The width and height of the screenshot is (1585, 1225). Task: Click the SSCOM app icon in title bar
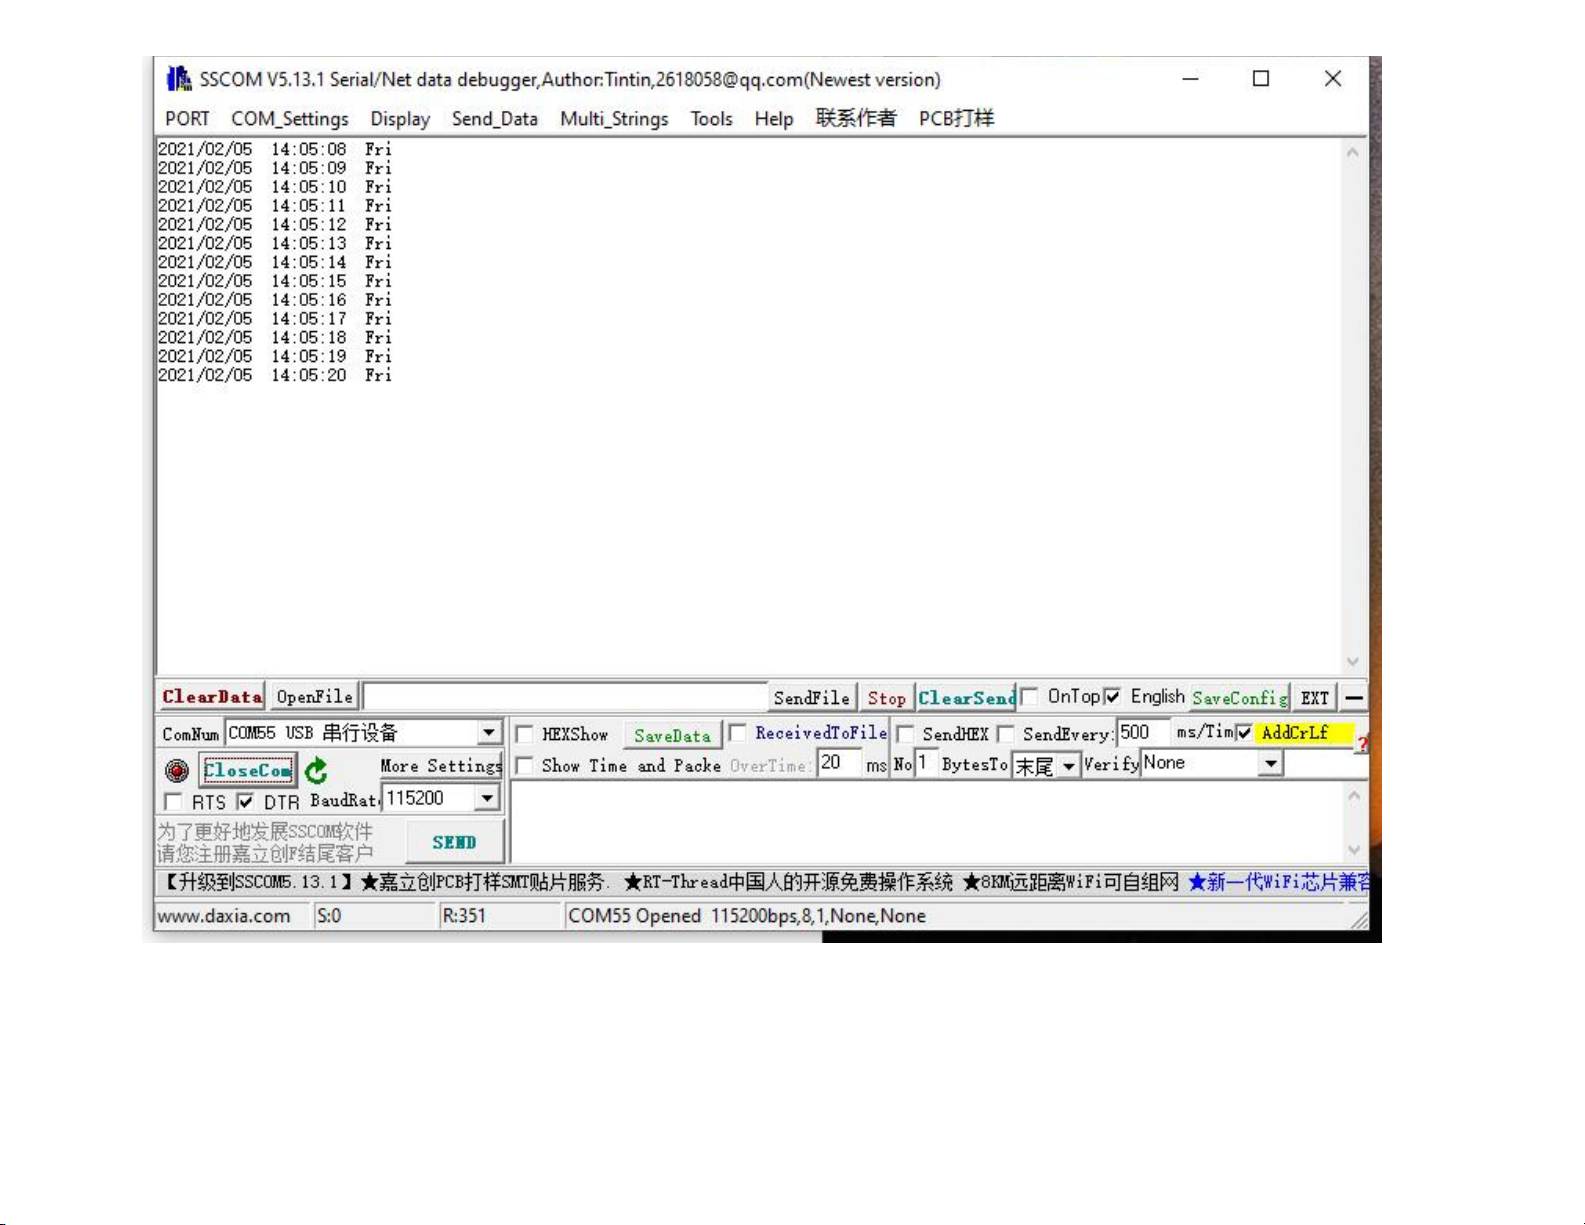[179, 78]
